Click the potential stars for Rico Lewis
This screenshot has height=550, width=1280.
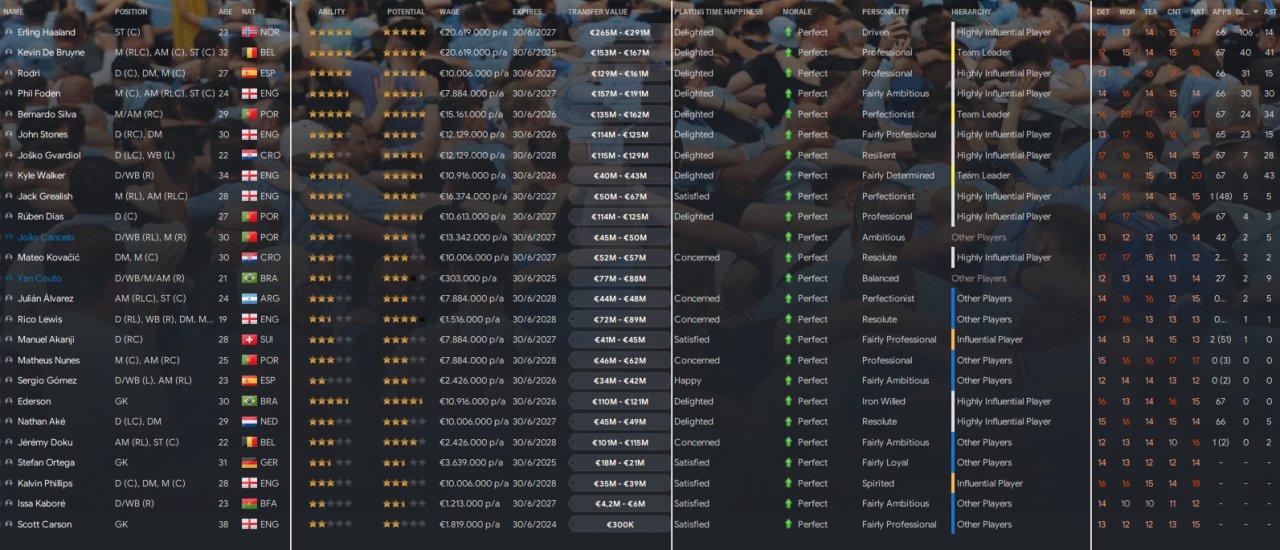click(405, 319)
